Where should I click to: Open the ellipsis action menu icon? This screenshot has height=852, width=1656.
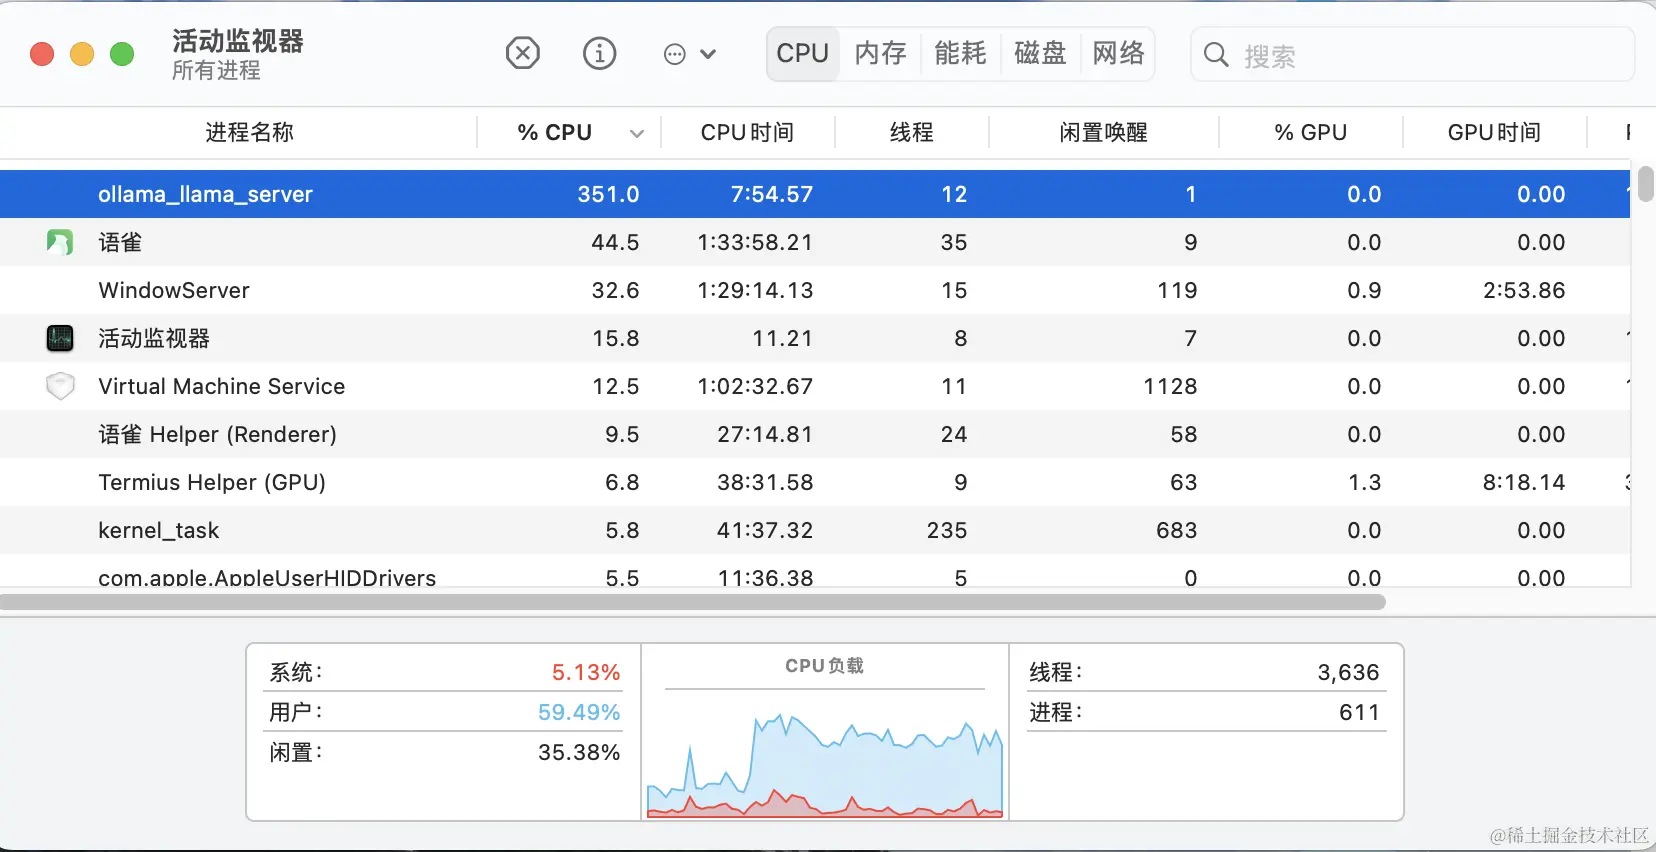[x=675, y=54]
